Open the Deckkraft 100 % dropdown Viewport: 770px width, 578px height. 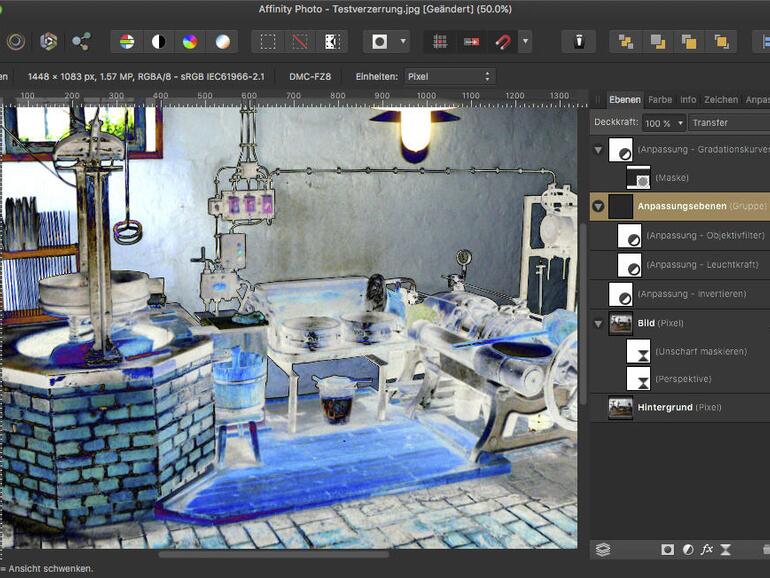click(x=665, y=123)
